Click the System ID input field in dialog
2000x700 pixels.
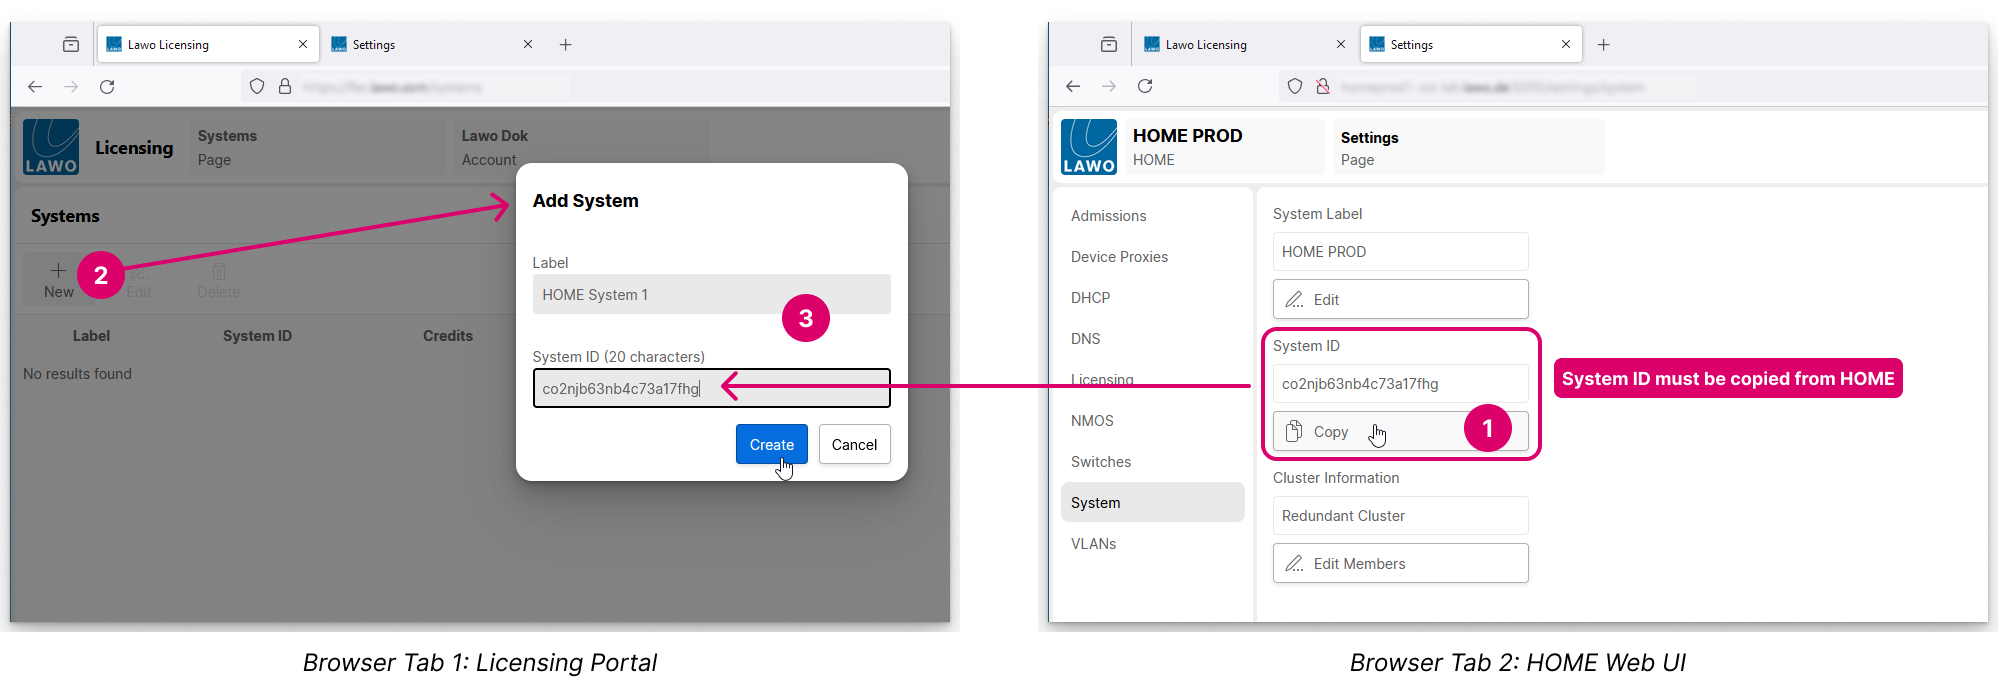coord(710,389)
